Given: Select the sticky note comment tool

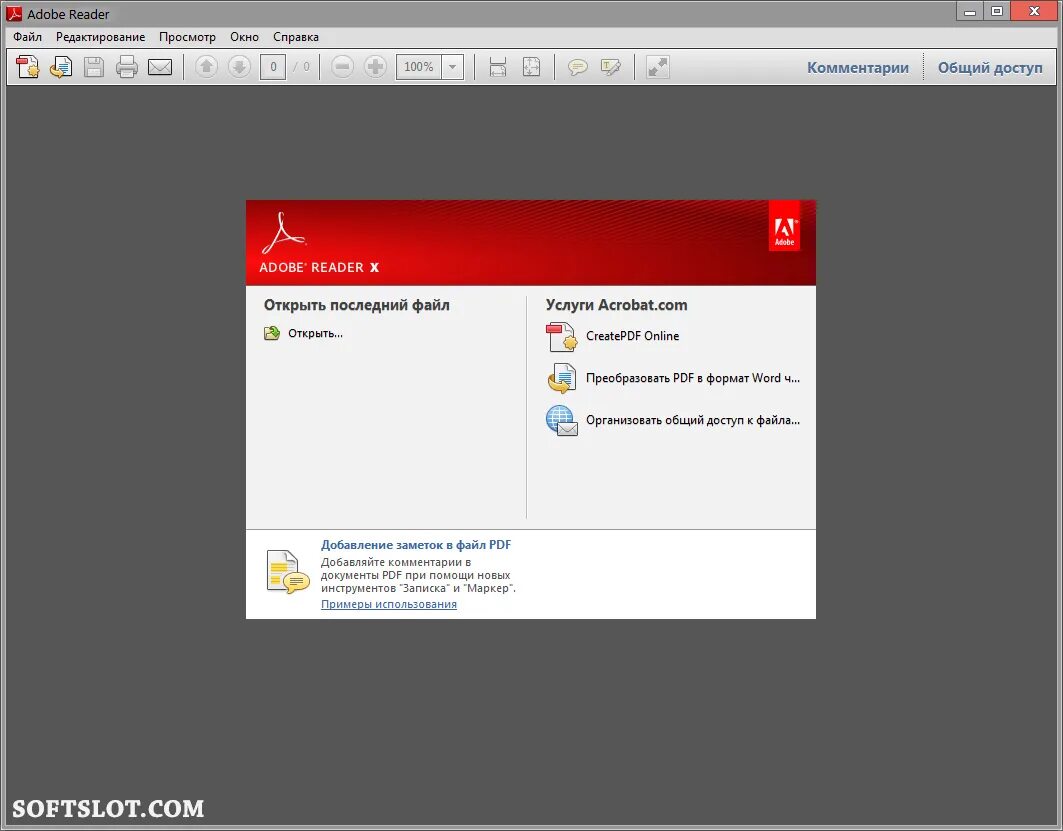Looking at the screenshot, I should (578, 66).
